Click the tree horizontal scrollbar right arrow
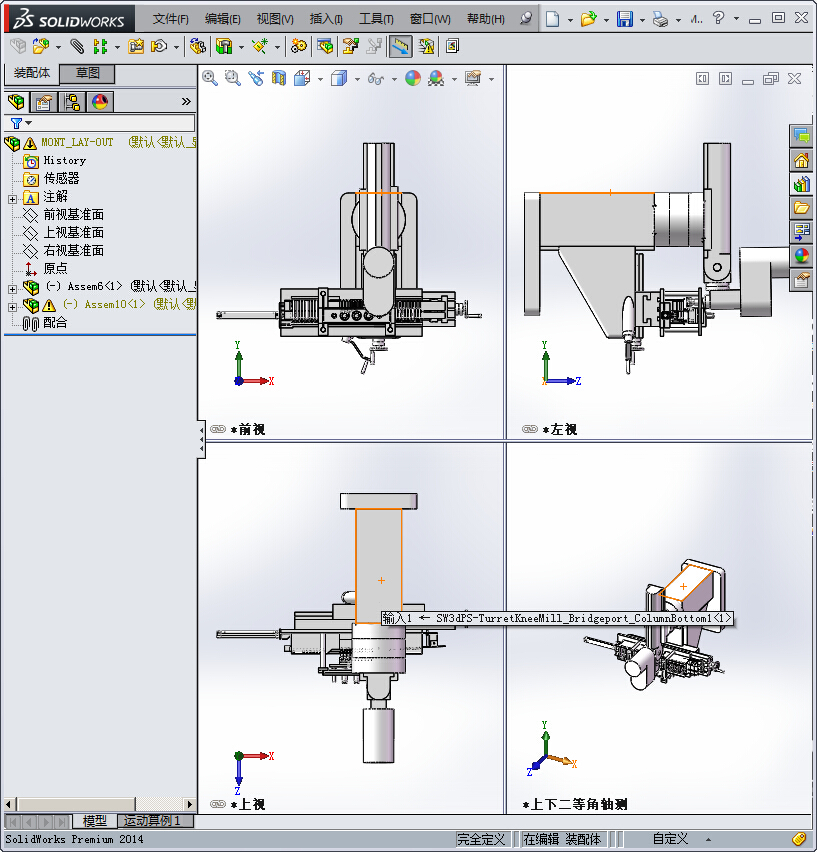 (189, 804)
